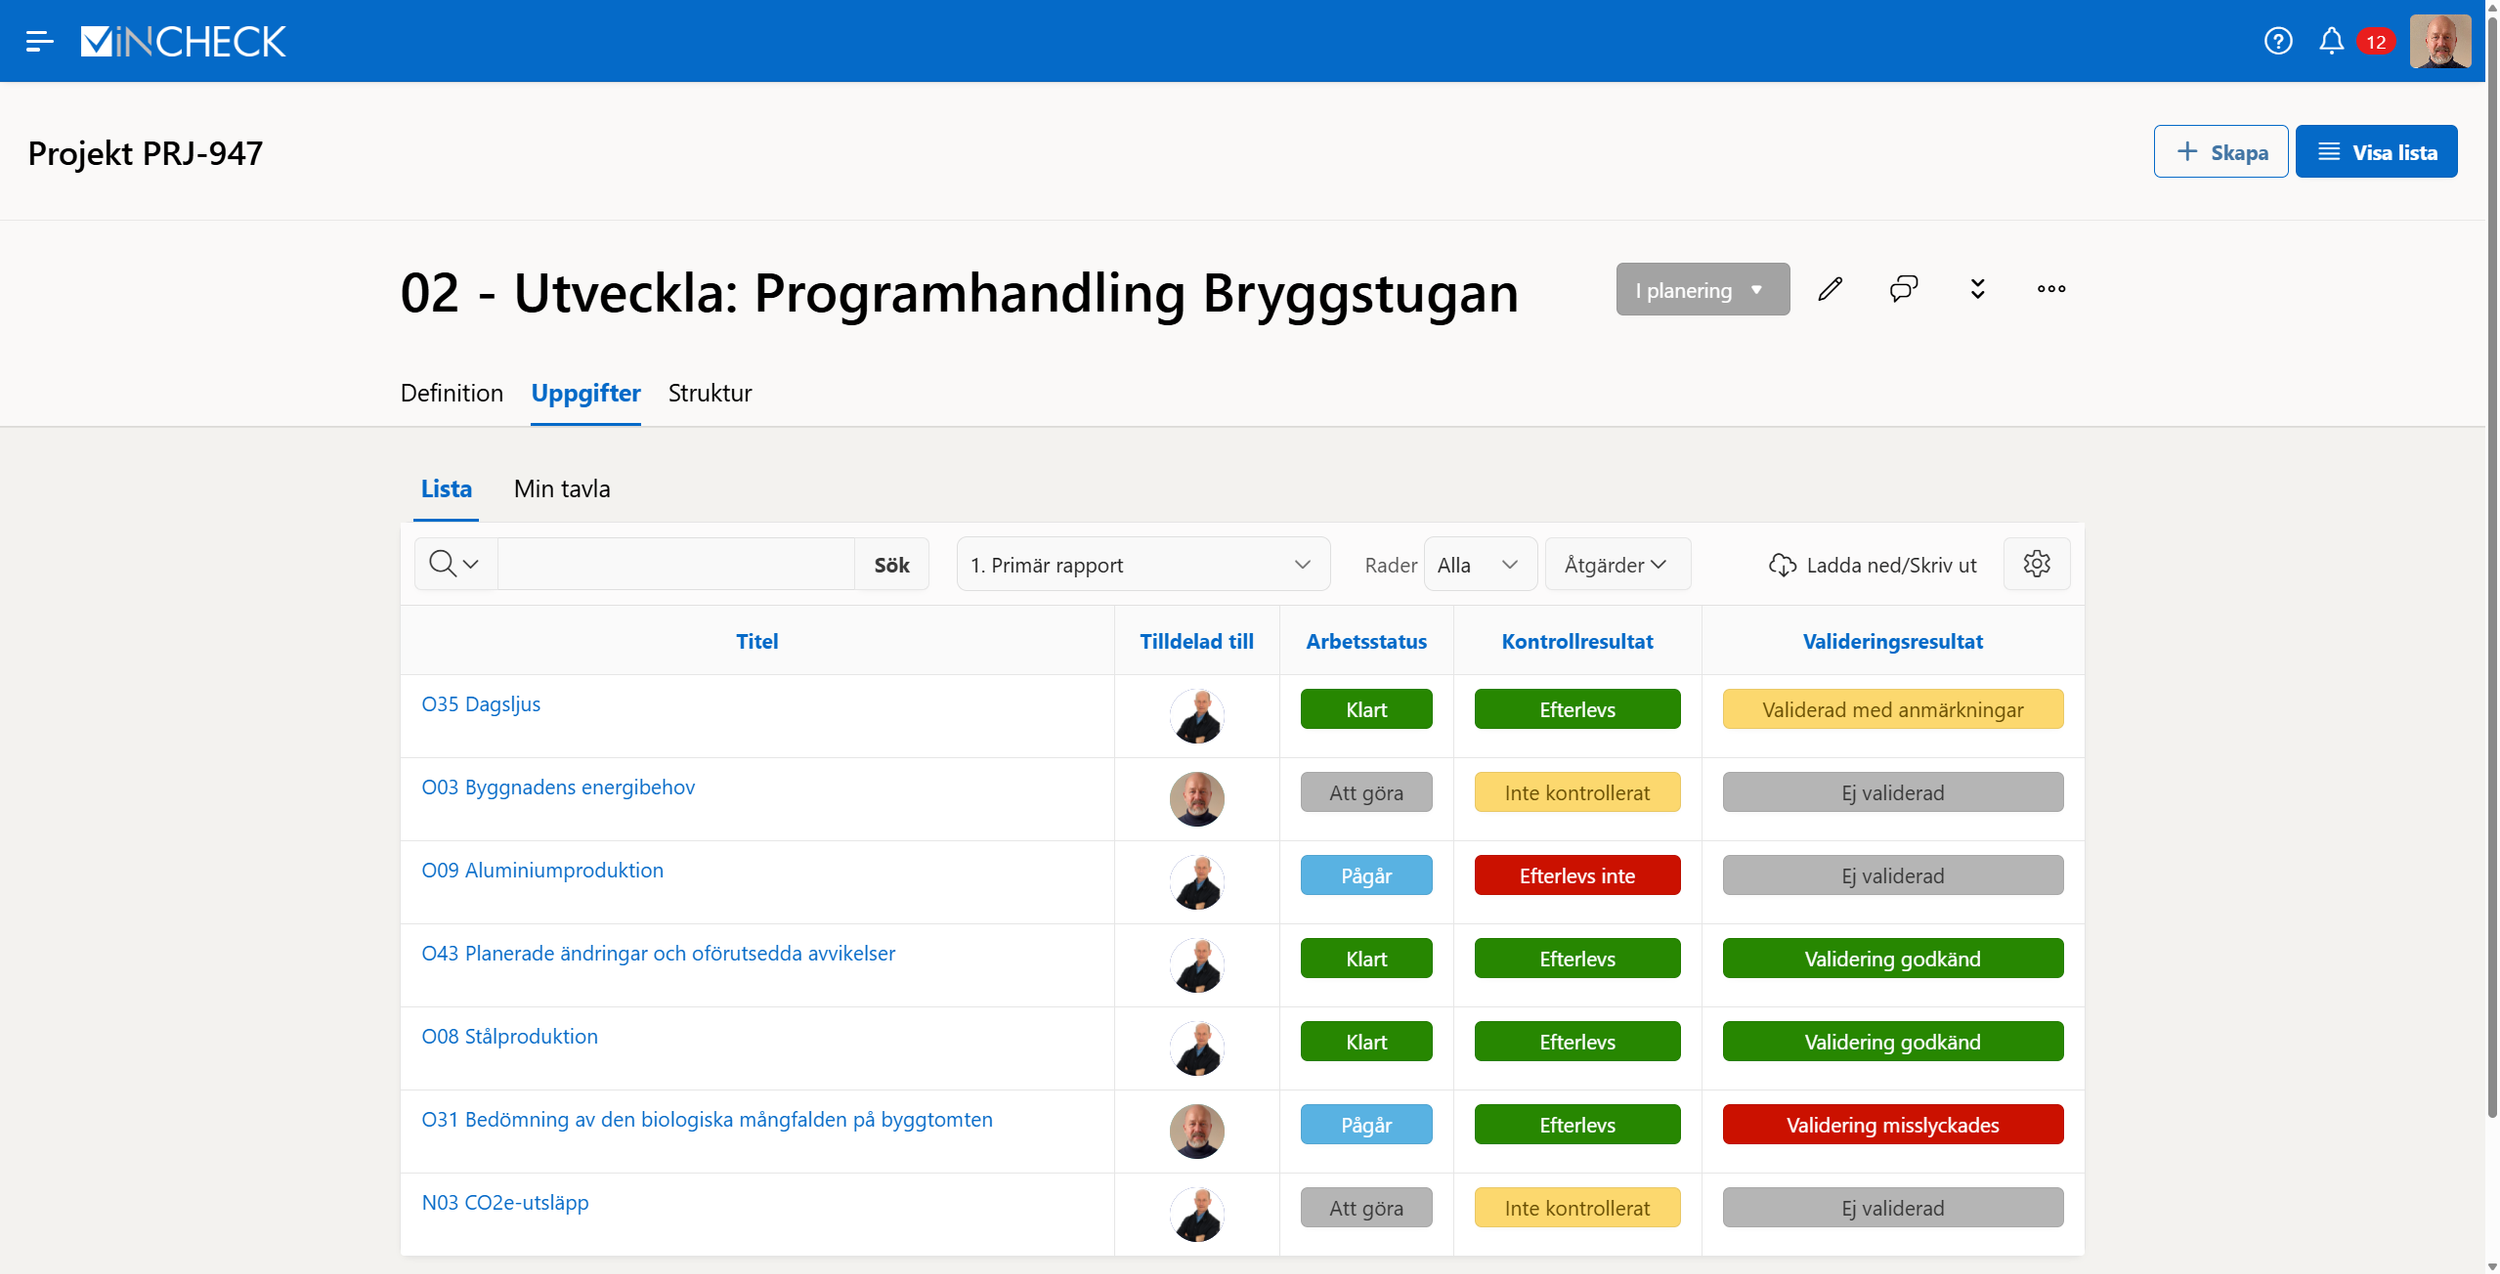
Task: Open the Åtgärder actions dropdown
Action: (1616, 565)
